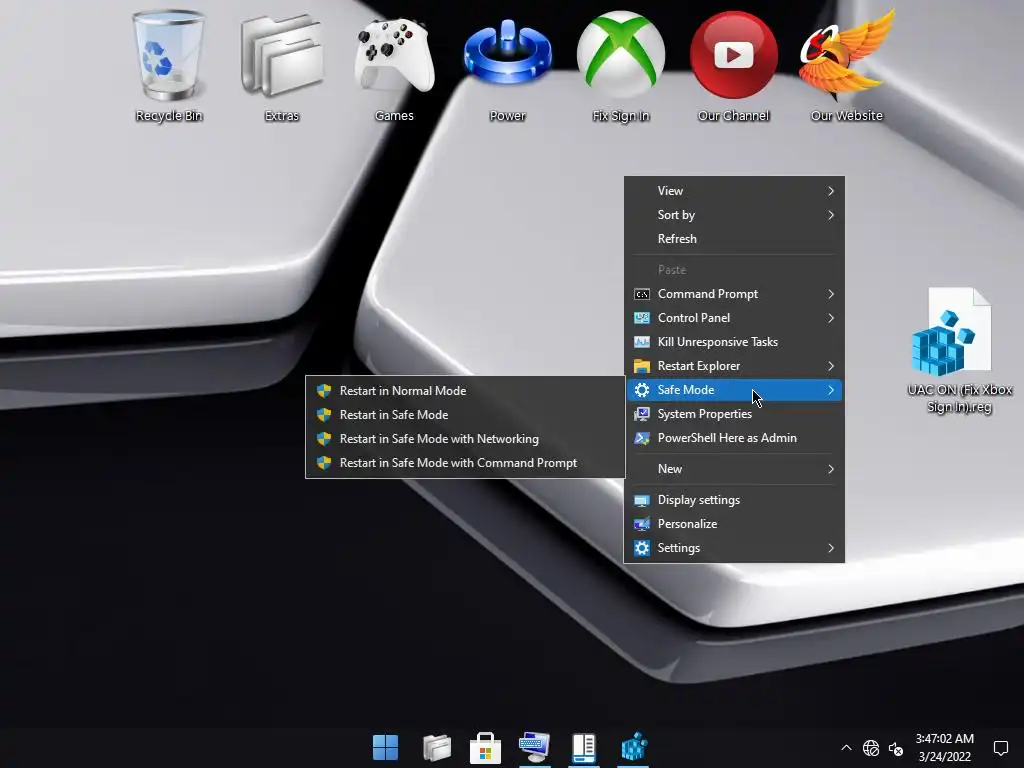
Task: Choose Restart in Normal Mode
Action: 465,391
